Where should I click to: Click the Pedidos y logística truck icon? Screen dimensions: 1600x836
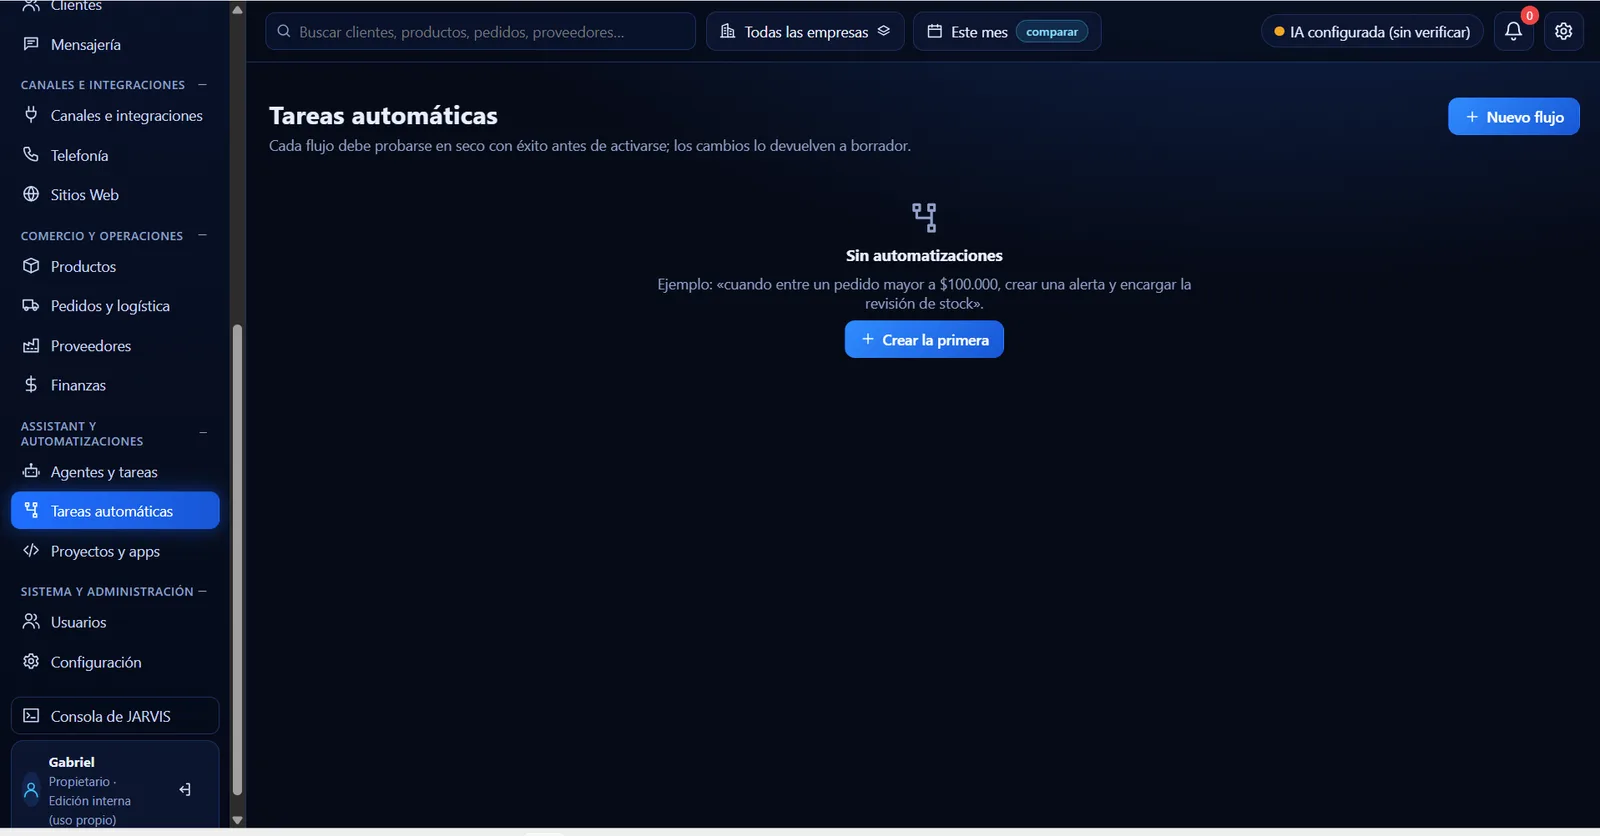[x=31, y=305]
